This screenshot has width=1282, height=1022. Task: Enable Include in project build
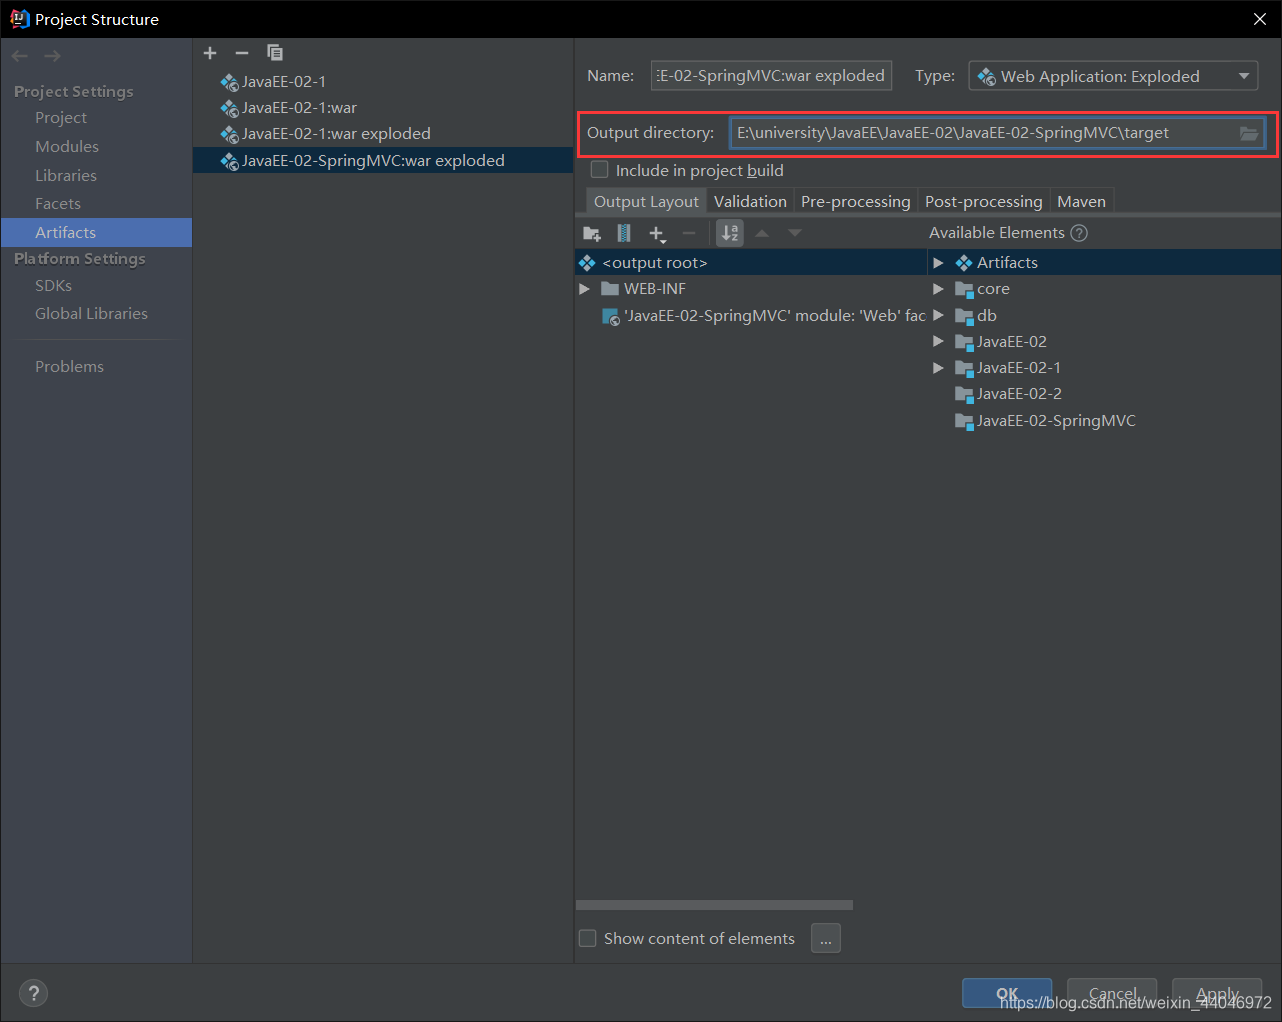pos(600,170)
